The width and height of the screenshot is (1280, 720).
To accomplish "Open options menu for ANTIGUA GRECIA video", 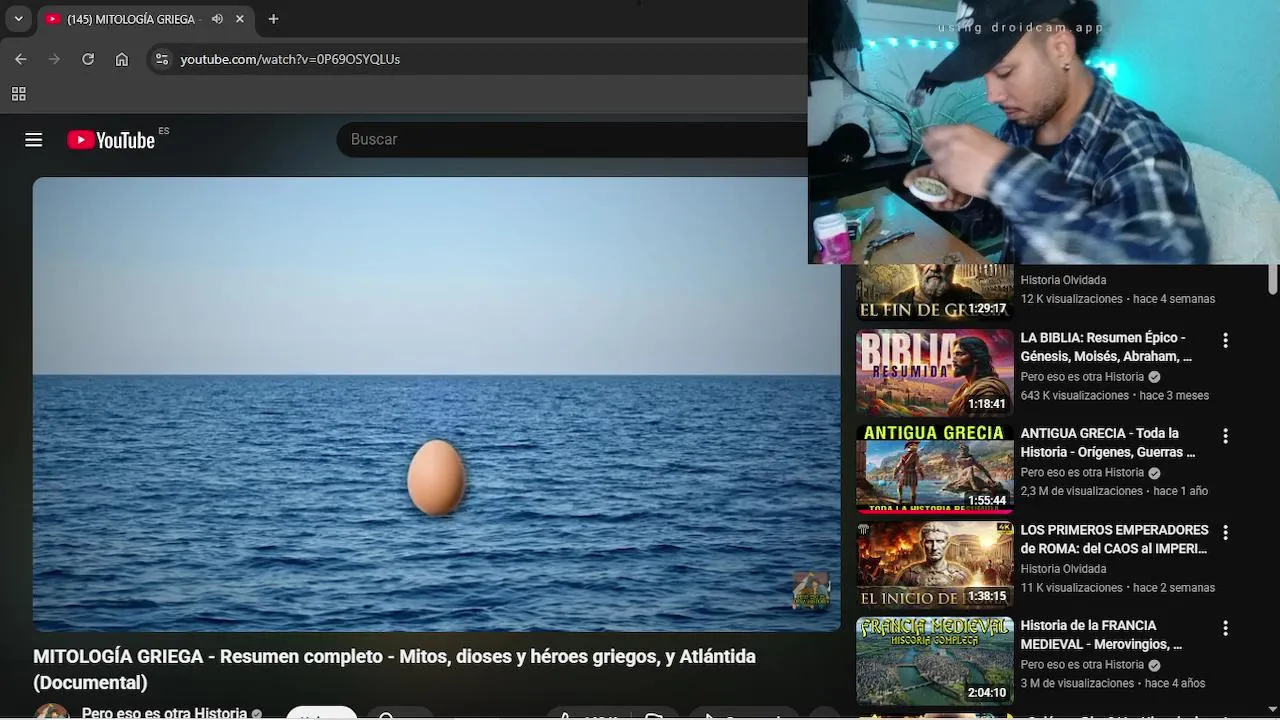I will (x=1225, y=436).
